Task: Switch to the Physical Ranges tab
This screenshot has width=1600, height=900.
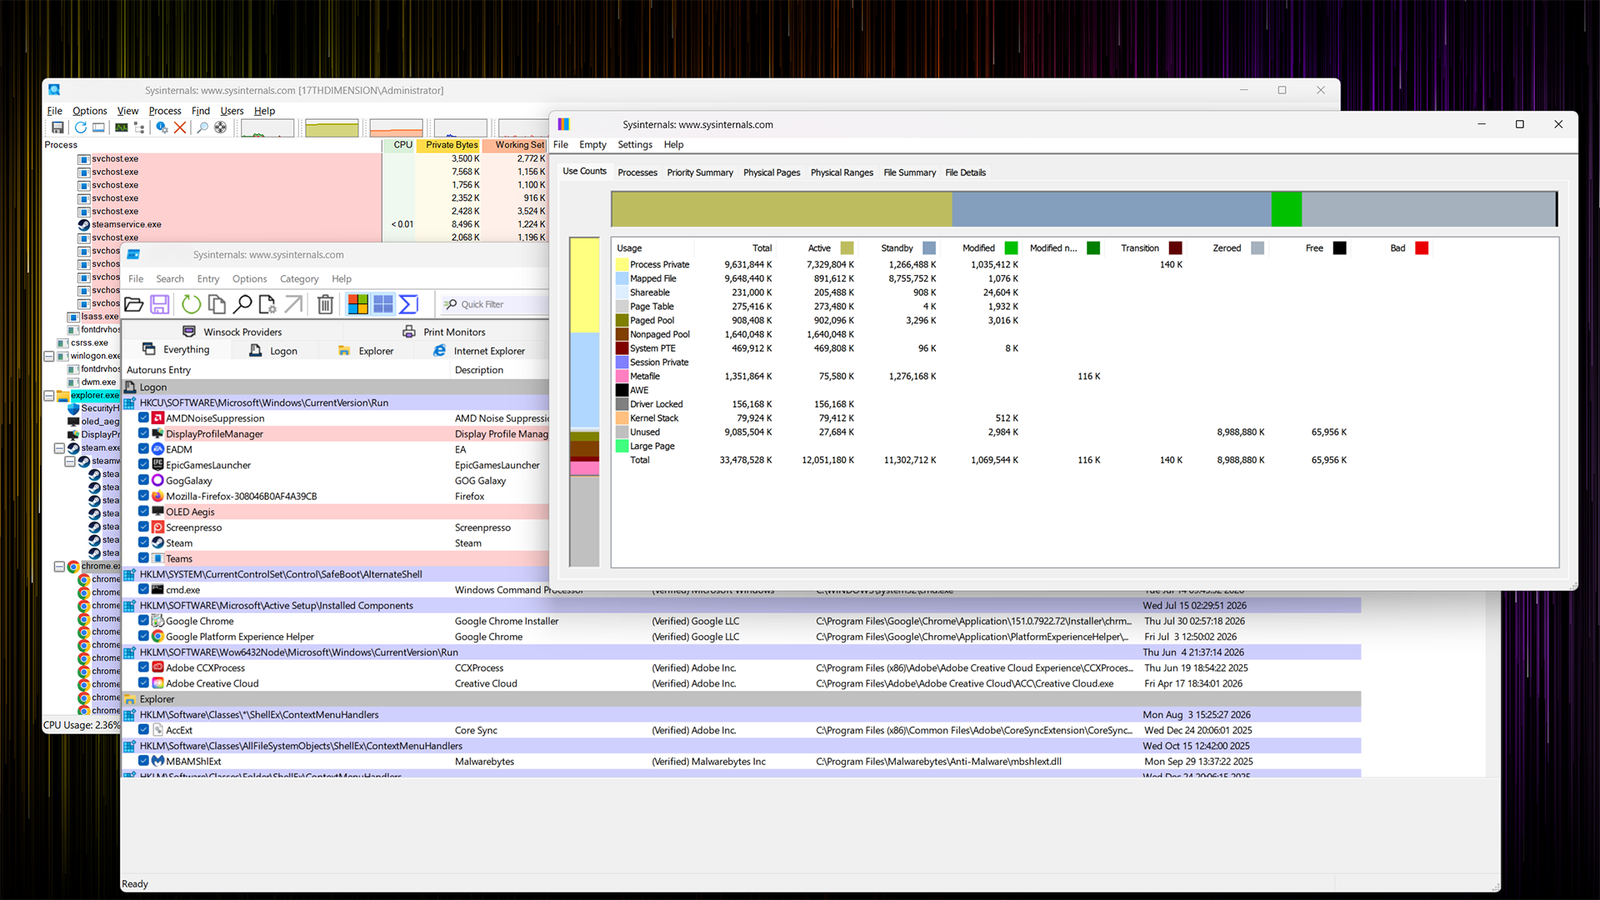Action: pyautogui.click(x=842, y=172)
